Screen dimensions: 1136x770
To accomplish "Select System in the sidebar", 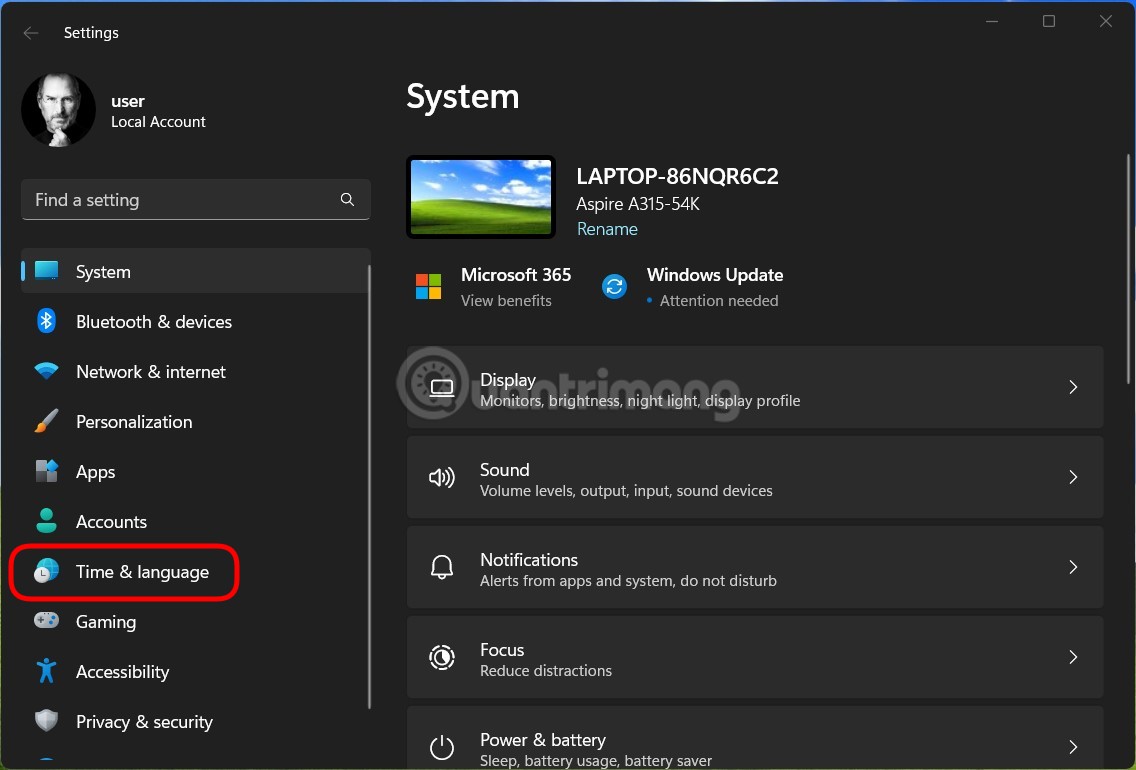I will (x=196, y=271).
